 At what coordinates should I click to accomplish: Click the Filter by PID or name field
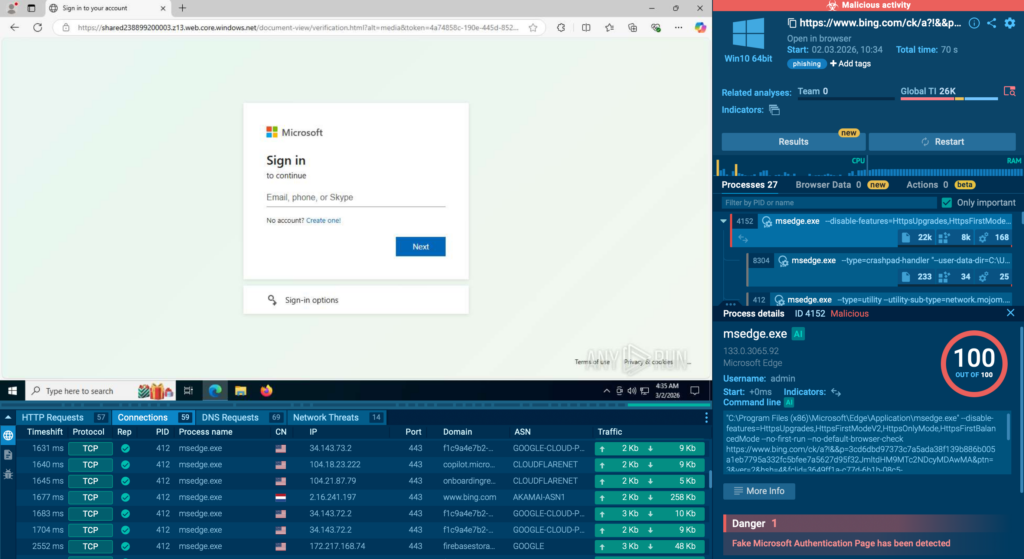click(x=829, y=202)
